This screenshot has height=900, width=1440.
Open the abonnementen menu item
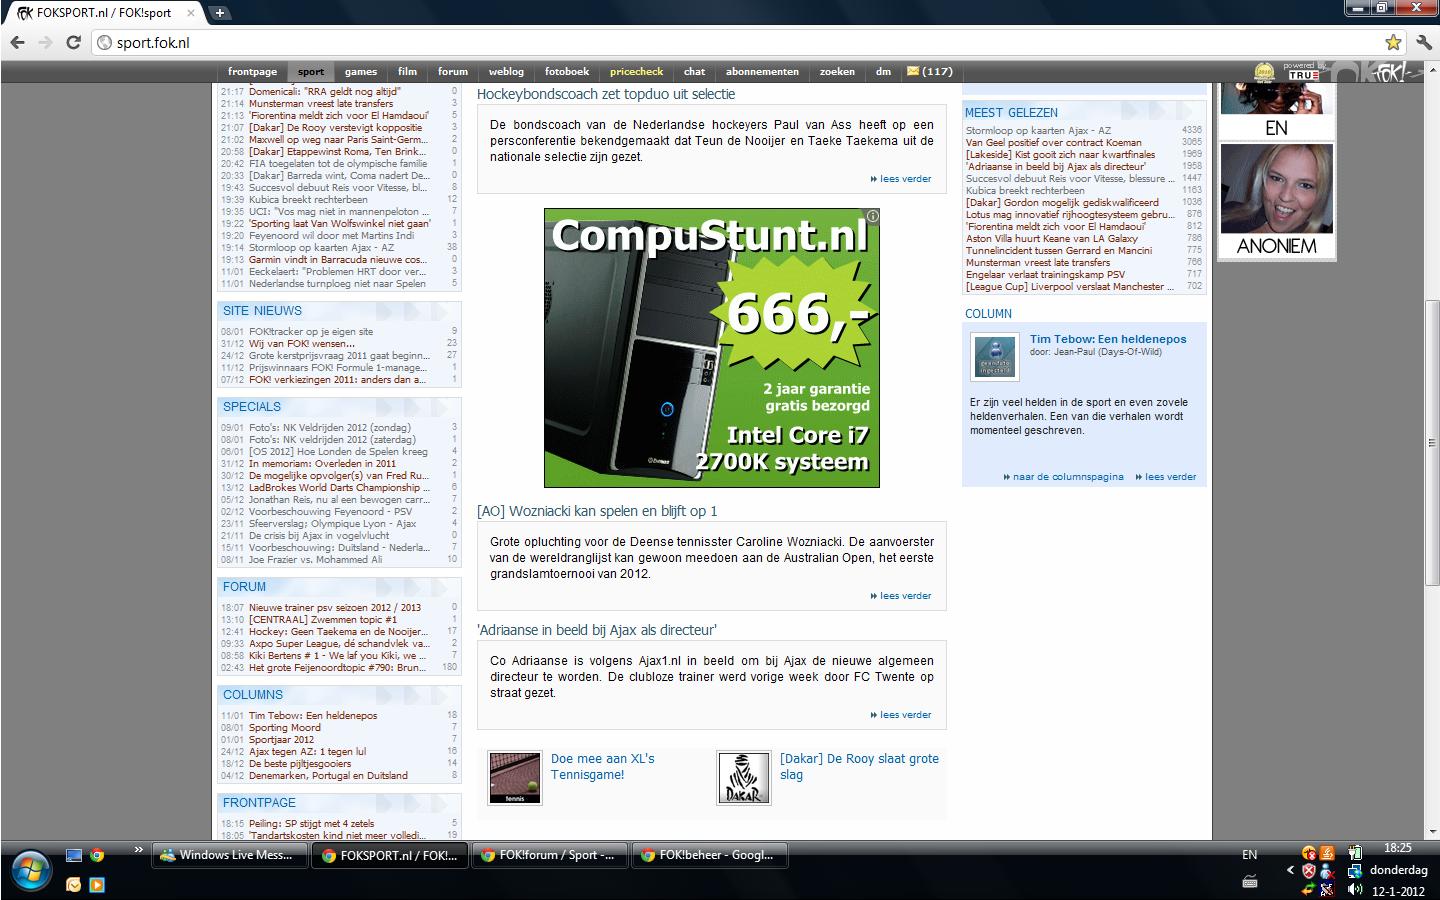(x=762, y=71)
